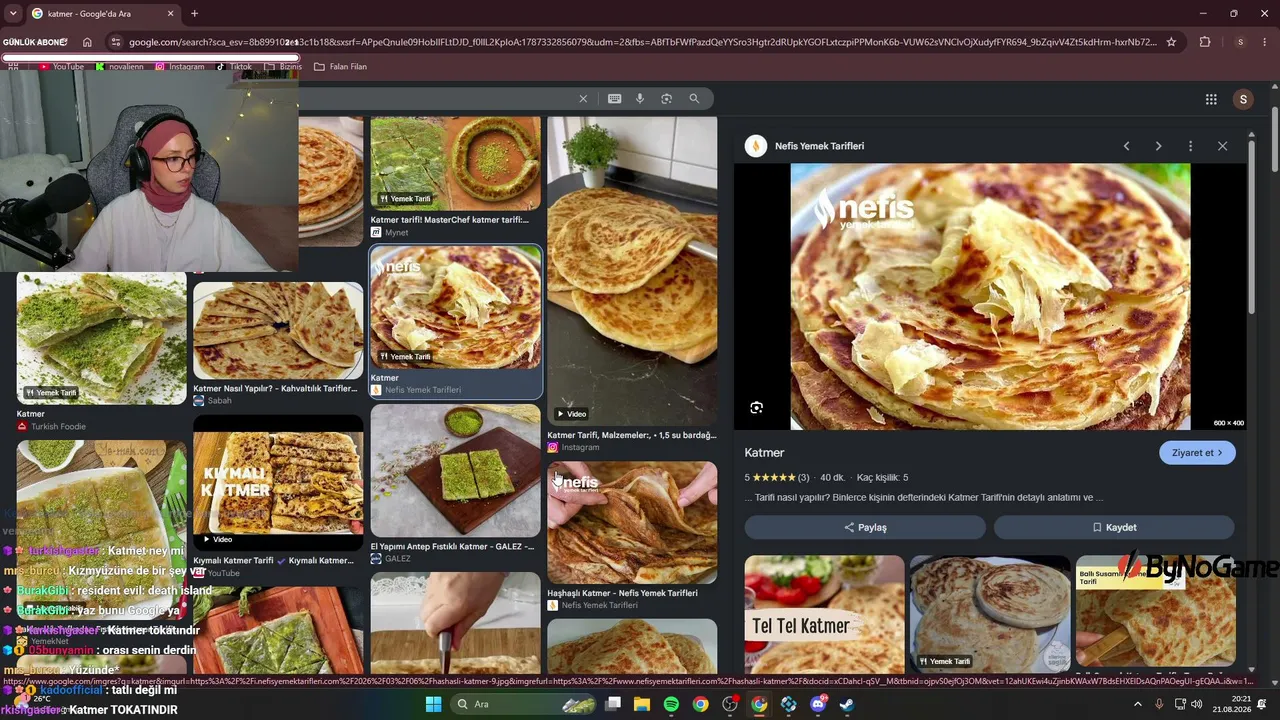Show the previous image in preview panel
The height and width of the screenshot is (720, 1280).
click(x=1126, y=146)
